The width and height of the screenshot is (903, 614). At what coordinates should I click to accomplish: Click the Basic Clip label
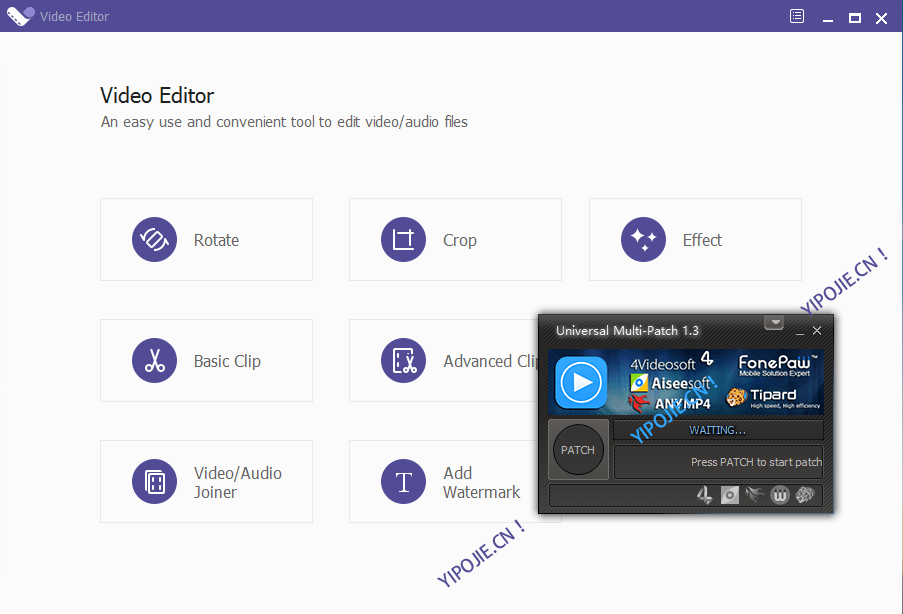pos(227,362)
